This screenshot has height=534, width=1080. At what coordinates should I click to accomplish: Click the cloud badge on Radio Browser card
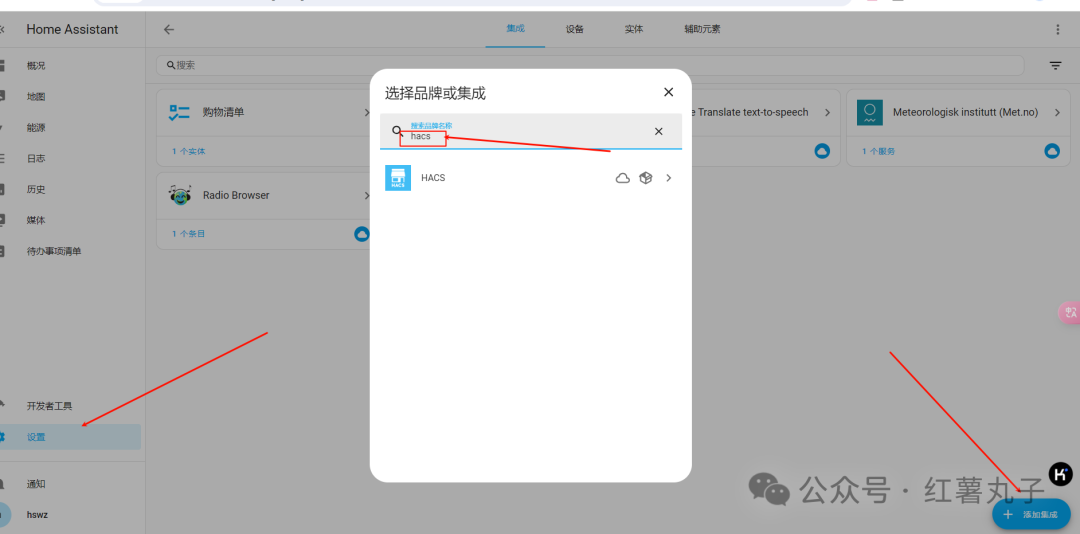click(x=362, y=234)
